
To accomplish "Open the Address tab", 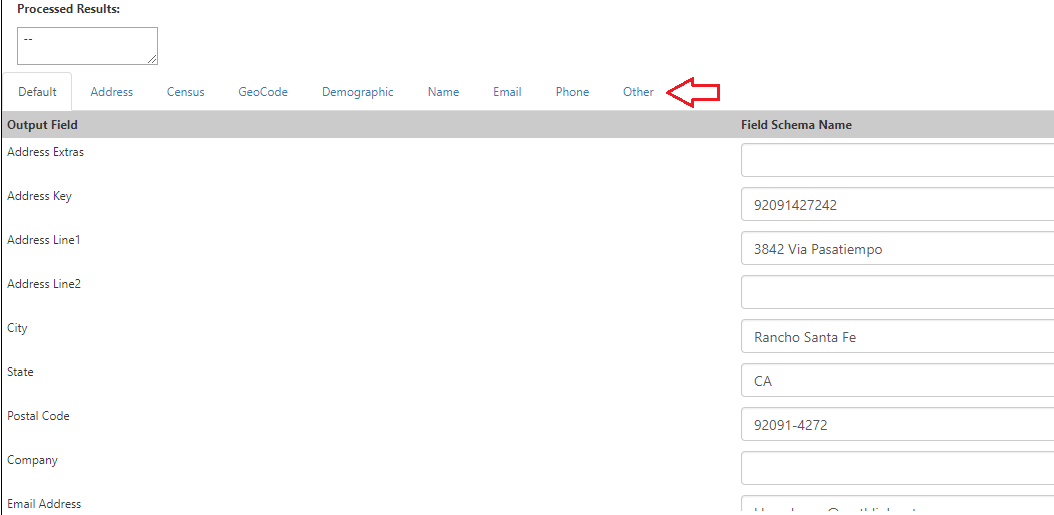I will pos(111,92).
